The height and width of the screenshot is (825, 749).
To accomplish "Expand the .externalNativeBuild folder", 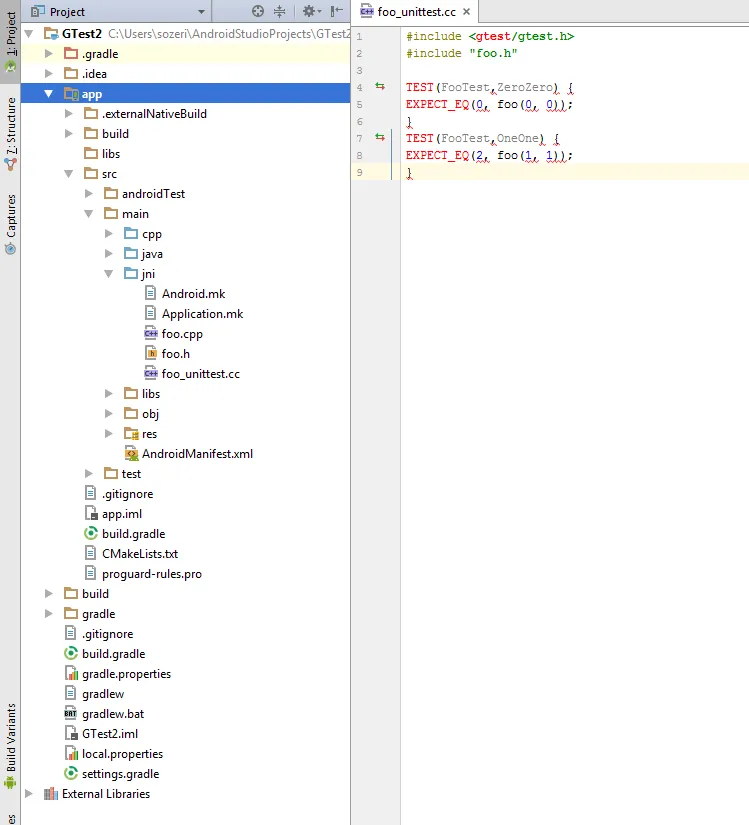I will coord(69,114).
